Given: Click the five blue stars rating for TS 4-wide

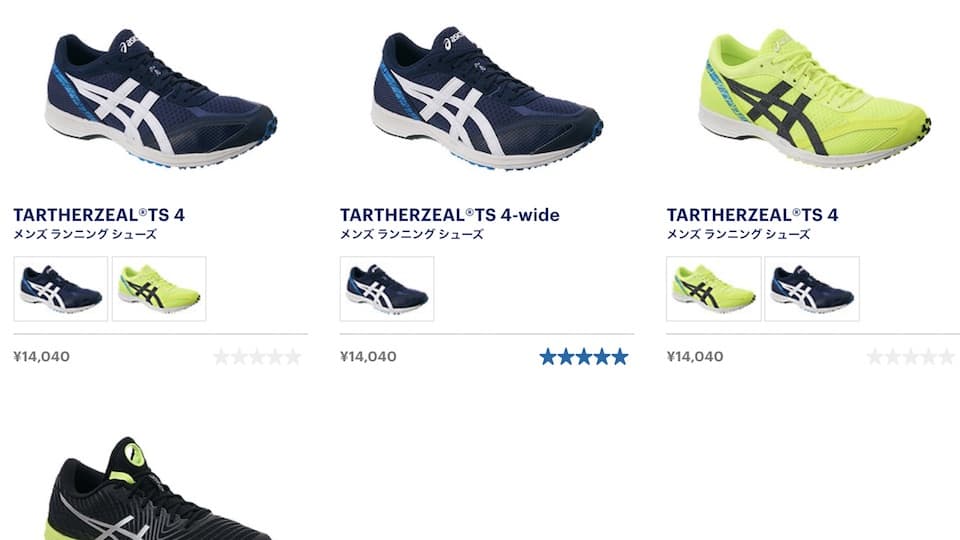Looking at the screenshot, I should click(584, 356).
